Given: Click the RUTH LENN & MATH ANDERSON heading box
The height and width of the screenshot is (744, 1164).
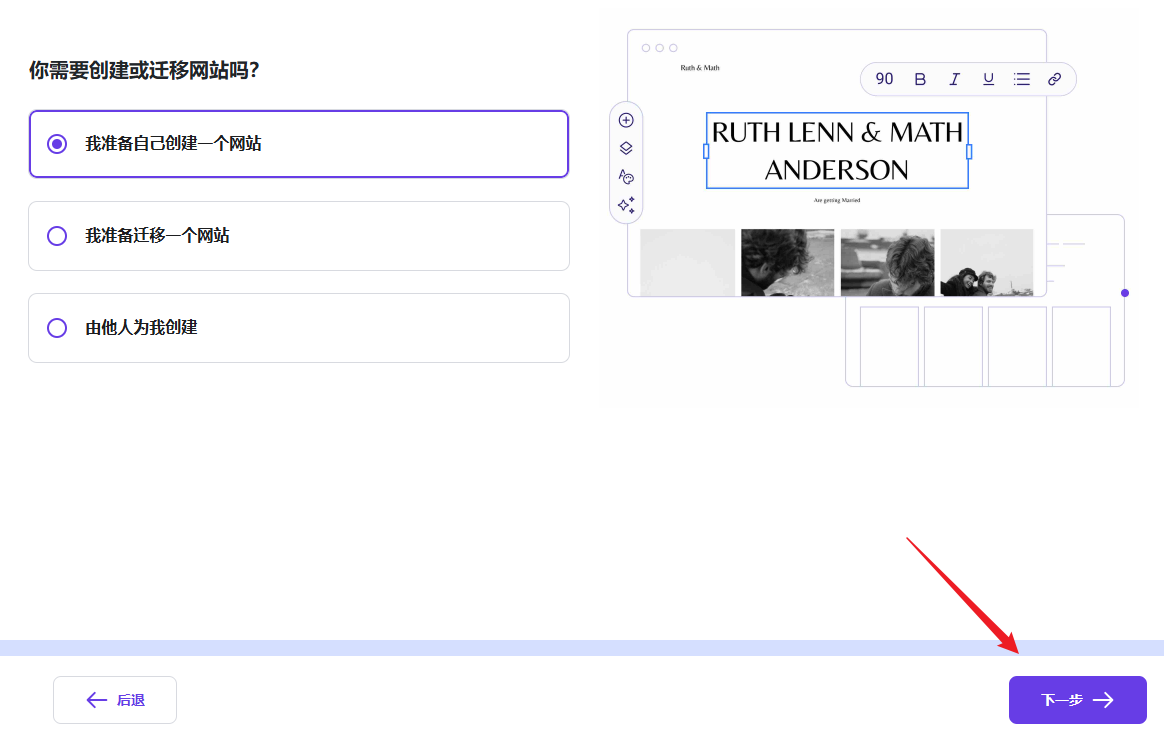Looking at the screenshot, I should [837, 150].
